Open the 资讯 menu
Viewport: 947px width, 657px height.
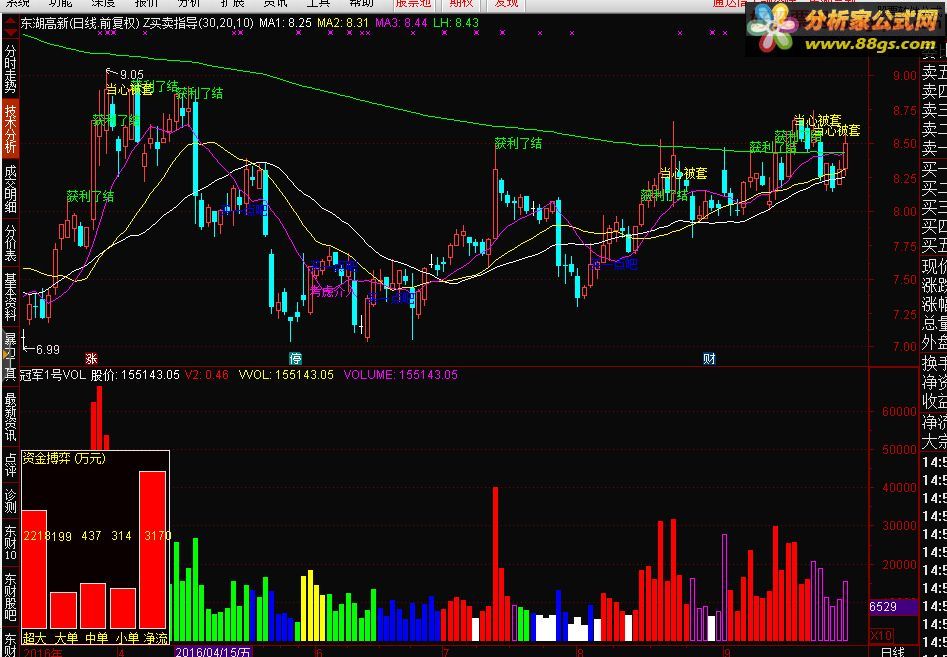tap(275, 3)
